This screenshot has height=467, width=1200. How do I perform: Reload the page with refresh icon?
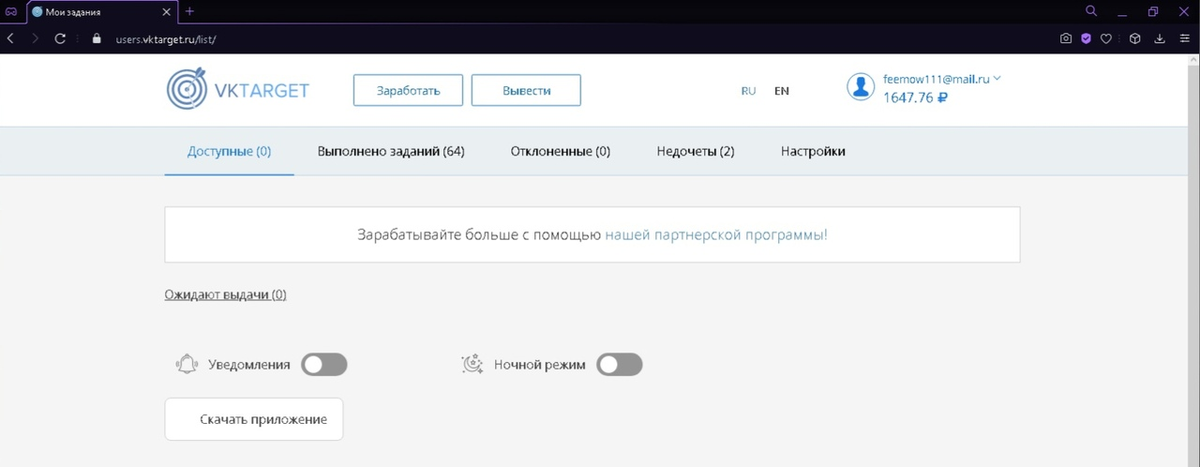point(61,39)
